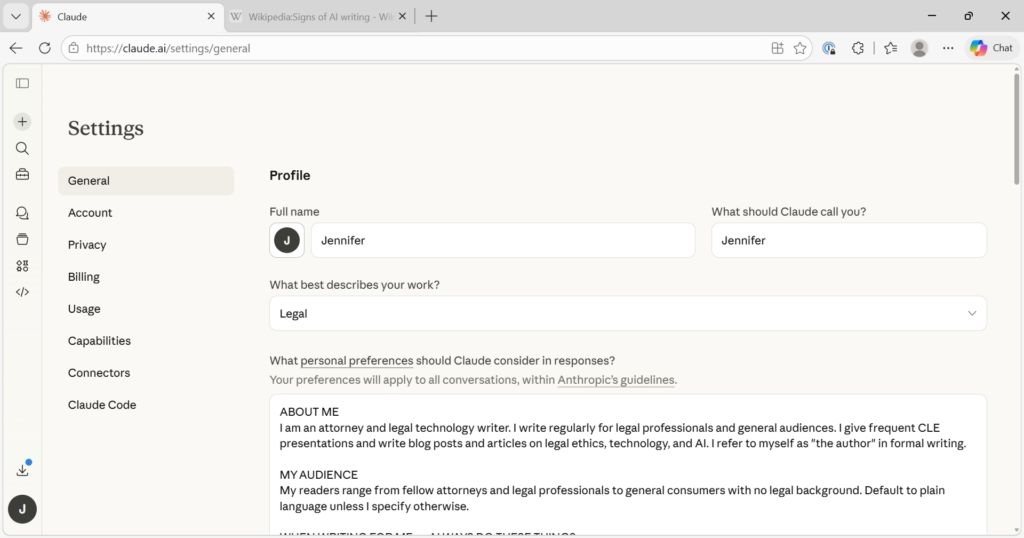This screenshot has width=1024, height=538.
Task: Open the Chats speech bubble icon
Action: [x=22, y=214]
